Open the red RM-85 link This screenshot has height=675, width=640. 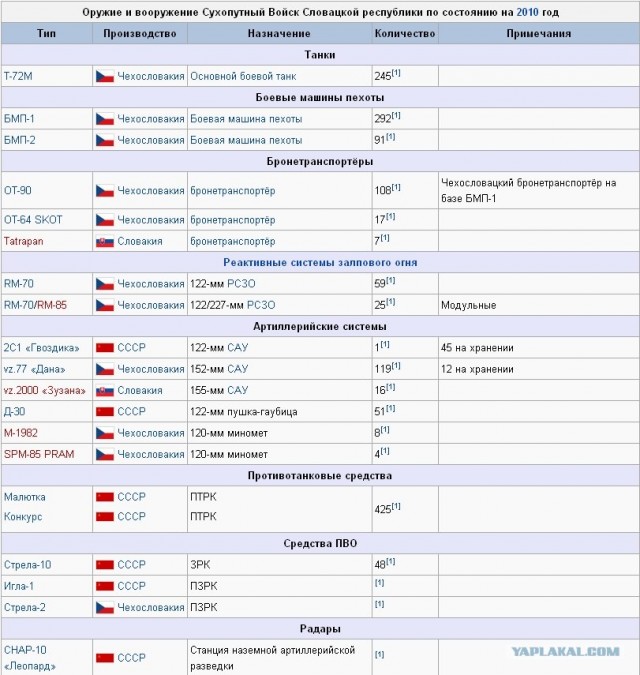point(52,305)
